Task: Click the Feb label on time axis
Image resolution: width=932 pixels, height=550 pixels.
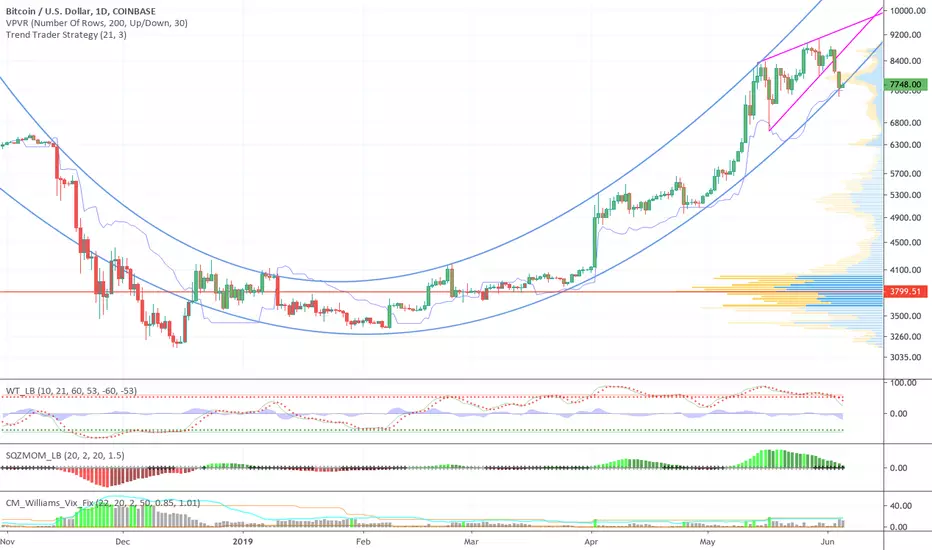Action: (363, 542)
